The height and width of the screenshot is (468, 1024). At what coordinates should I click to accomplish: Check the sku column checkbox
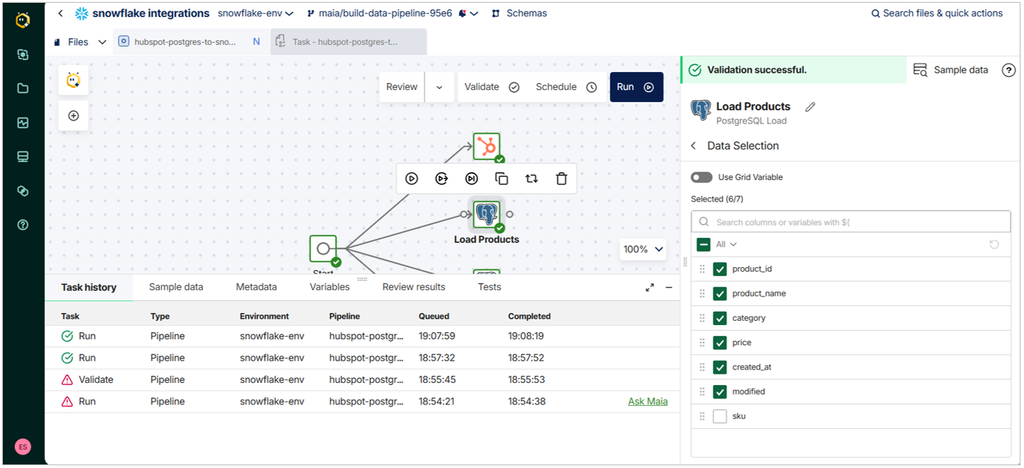coord(720,416)
